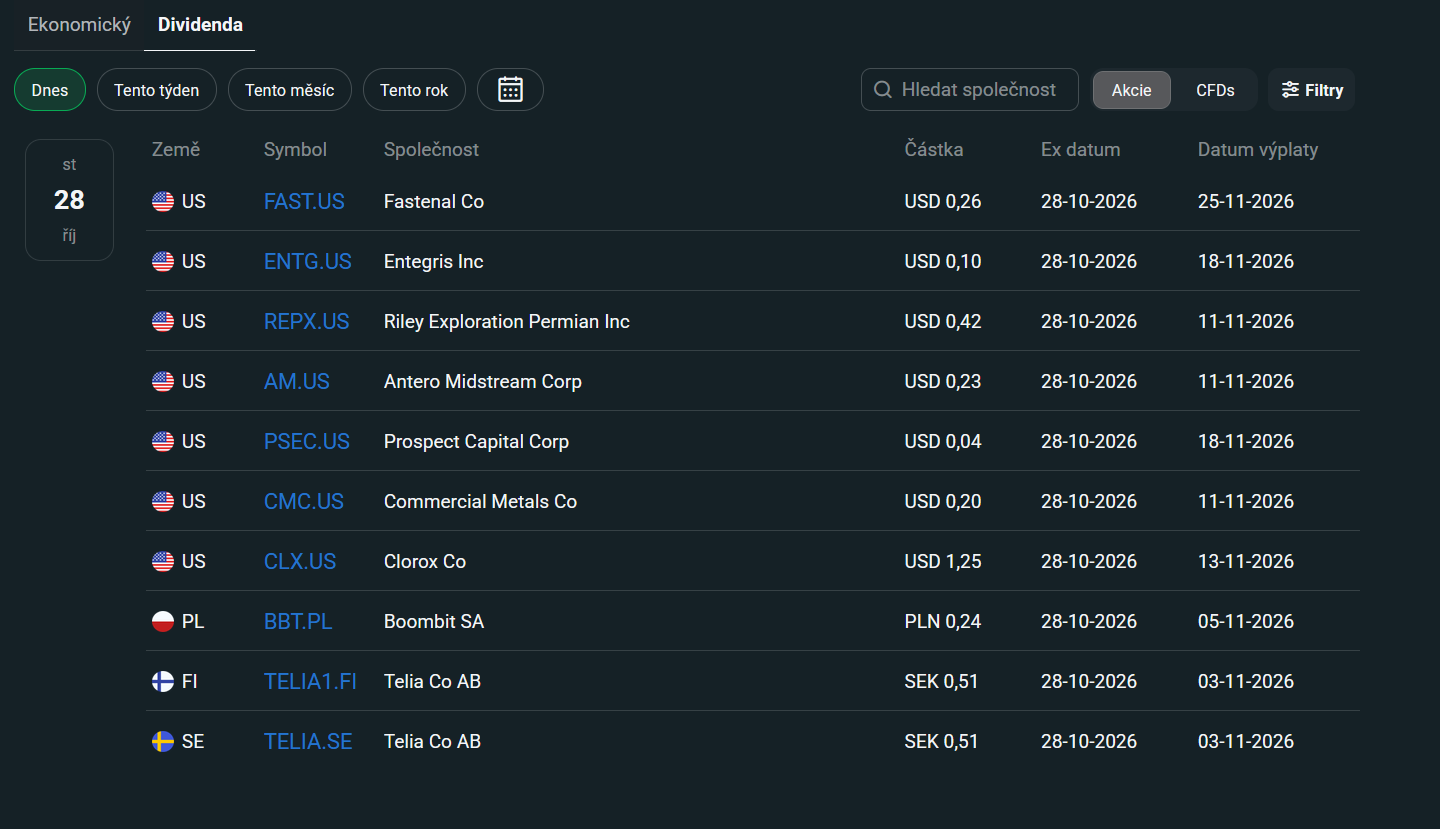This screenshot has height=829, width=1440.
Task: Click Commercial Metals Co company name
Action: pos(480,502)
